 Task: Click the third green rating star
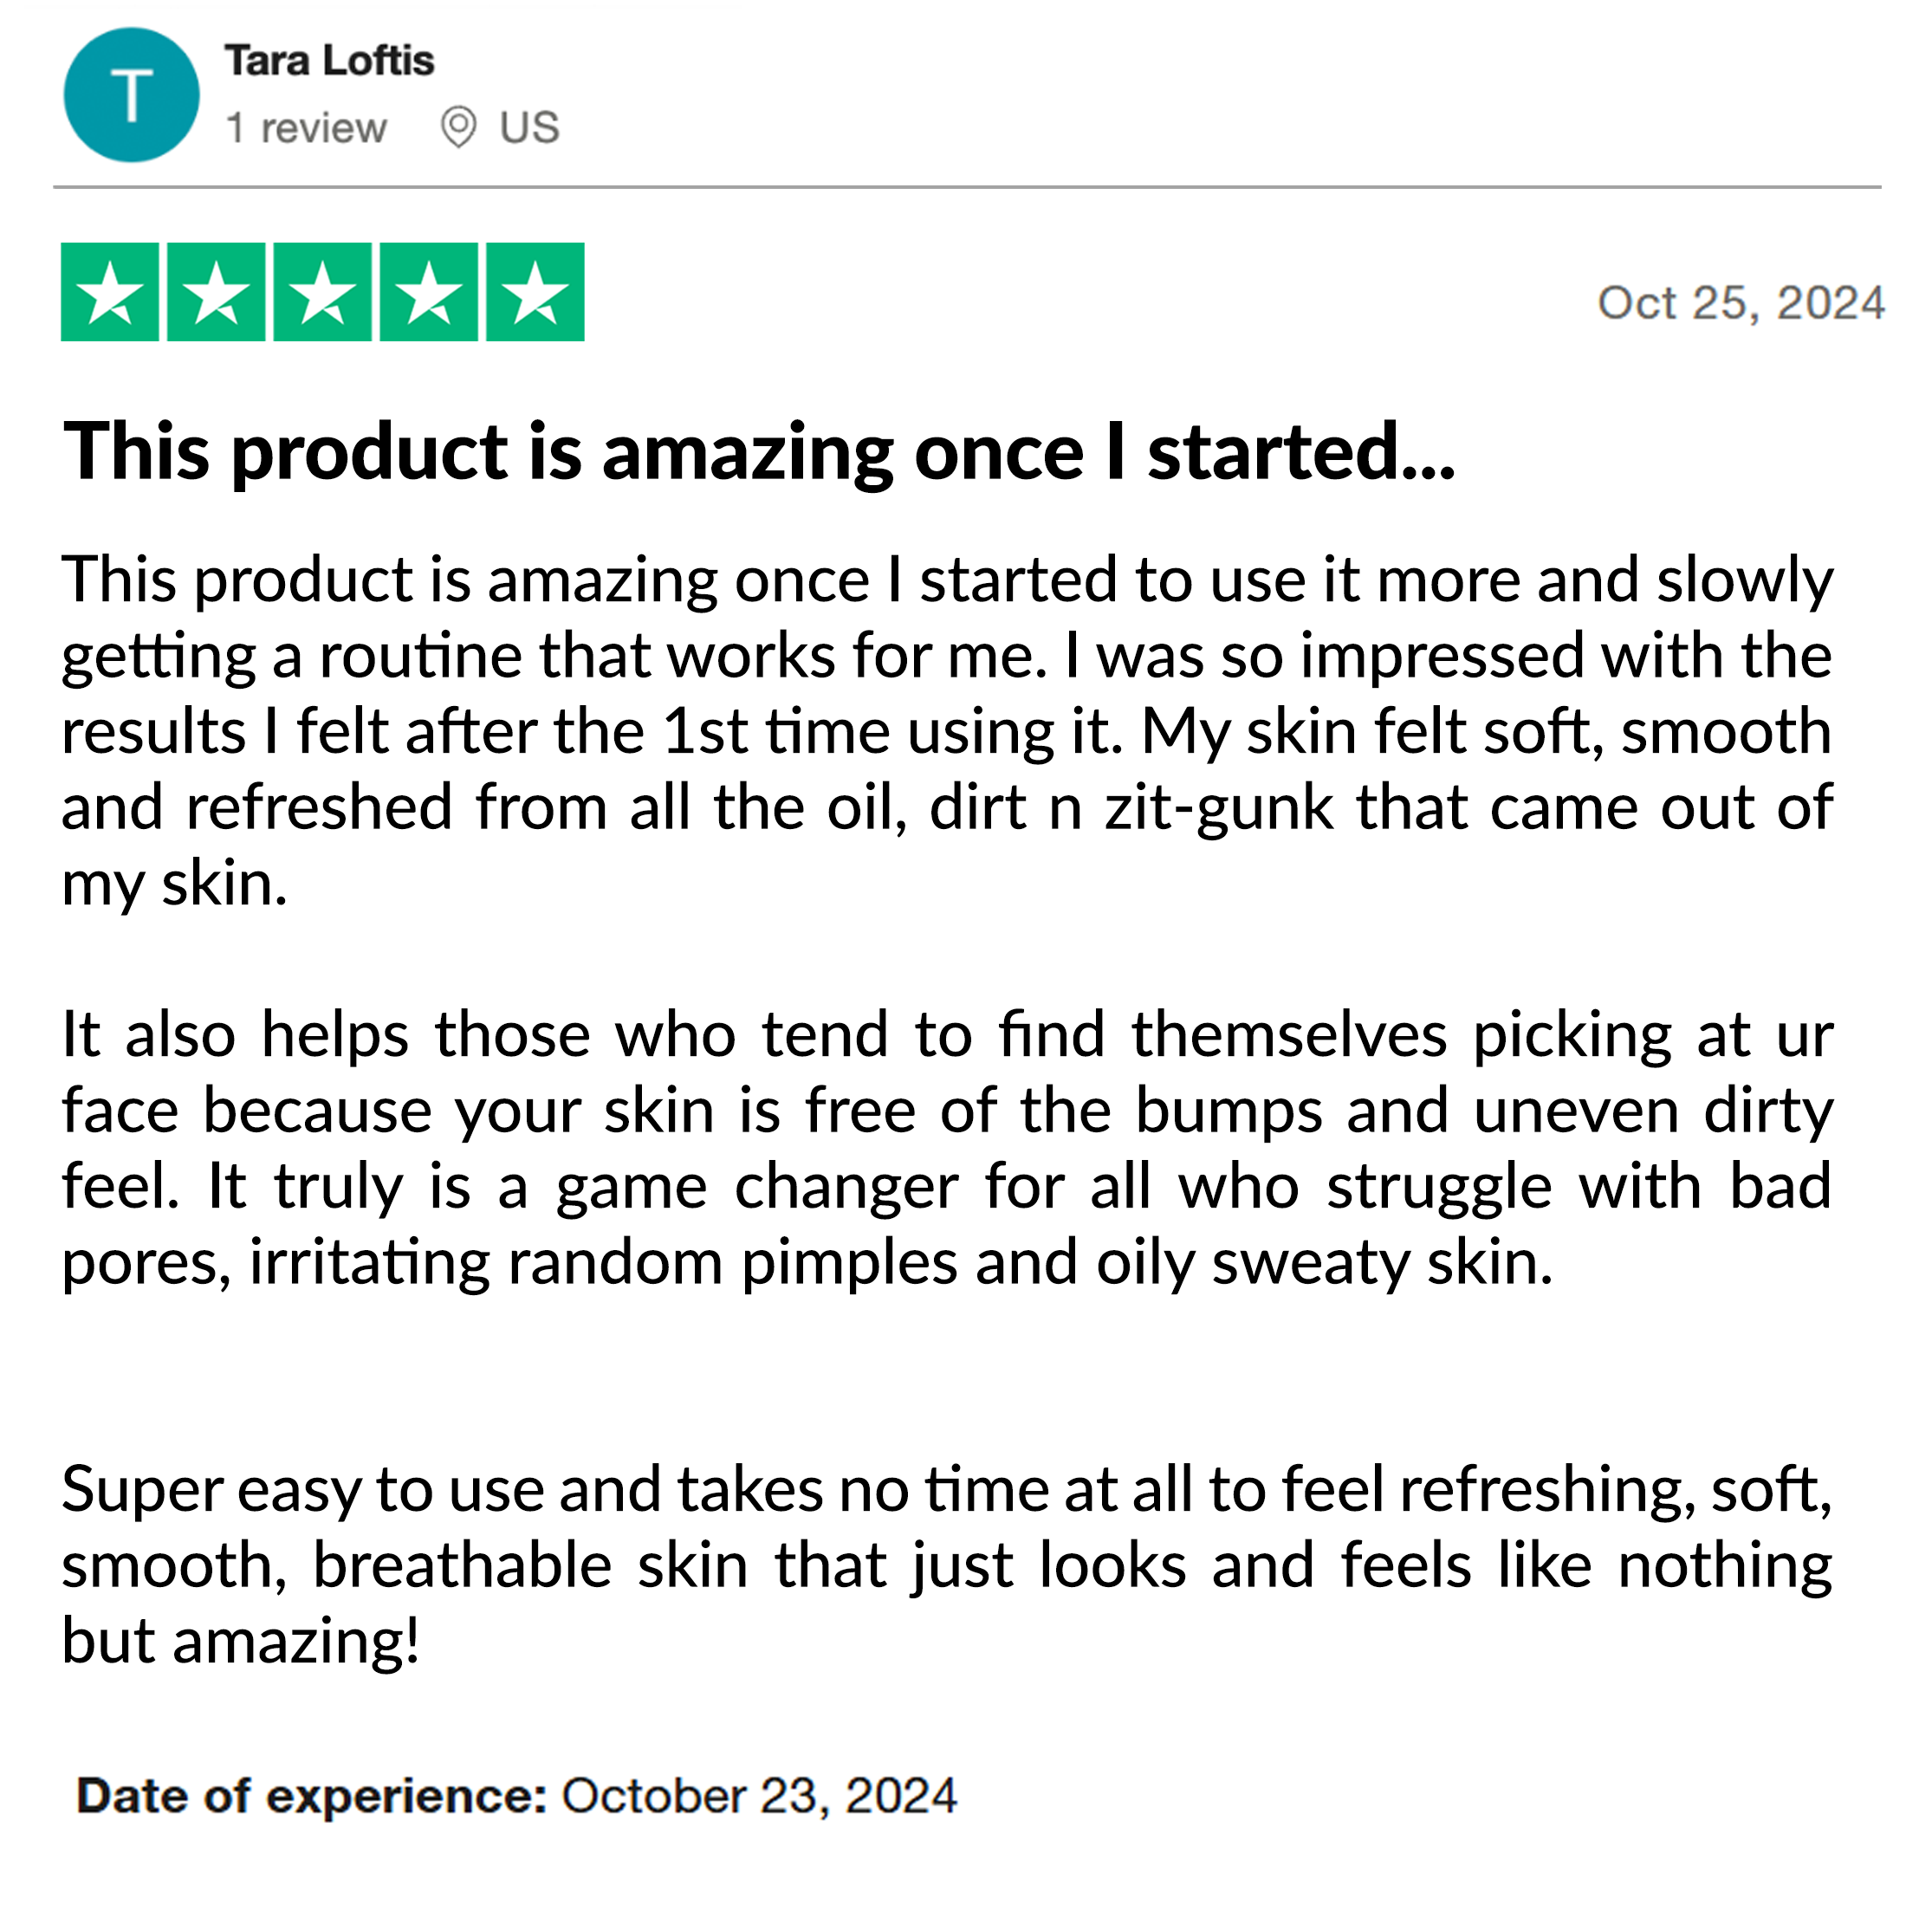tap(323, 292)
